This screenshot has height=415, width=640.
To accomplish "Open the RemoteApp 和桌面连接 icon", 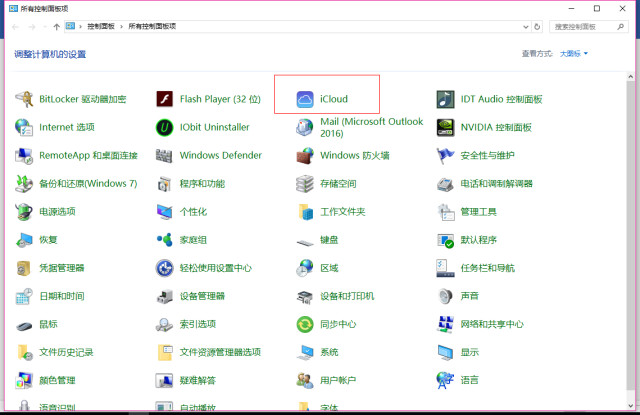I will [x=24, y=155].
